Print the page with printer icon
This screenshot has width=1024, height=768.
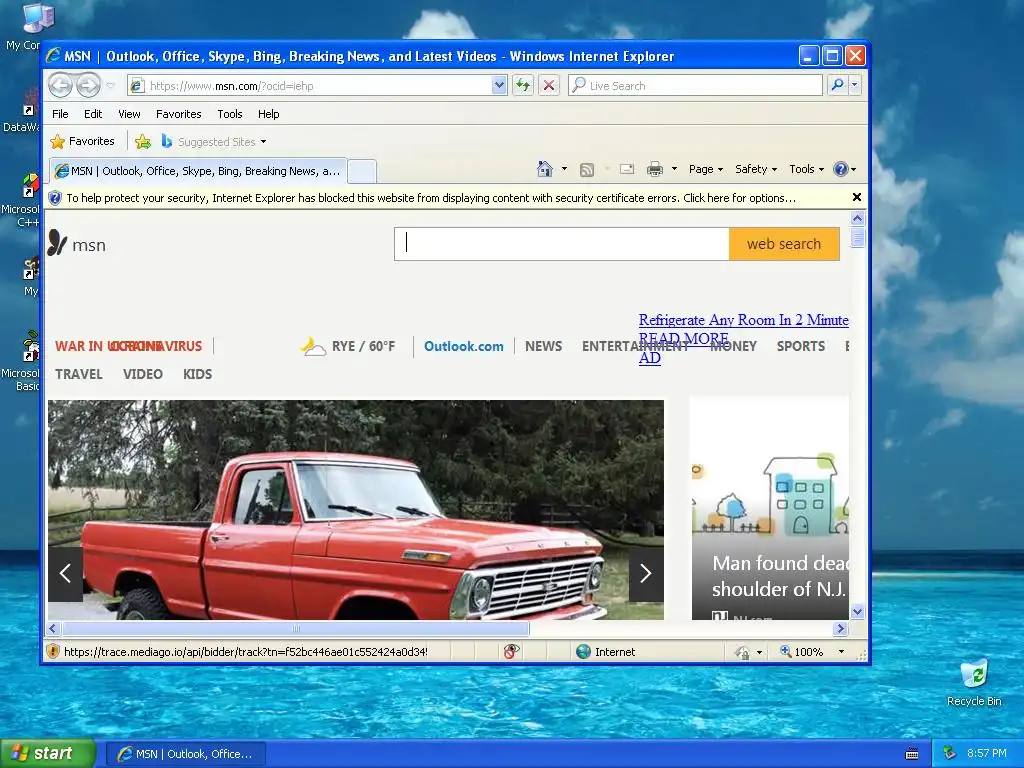click(x=654, y=169)
